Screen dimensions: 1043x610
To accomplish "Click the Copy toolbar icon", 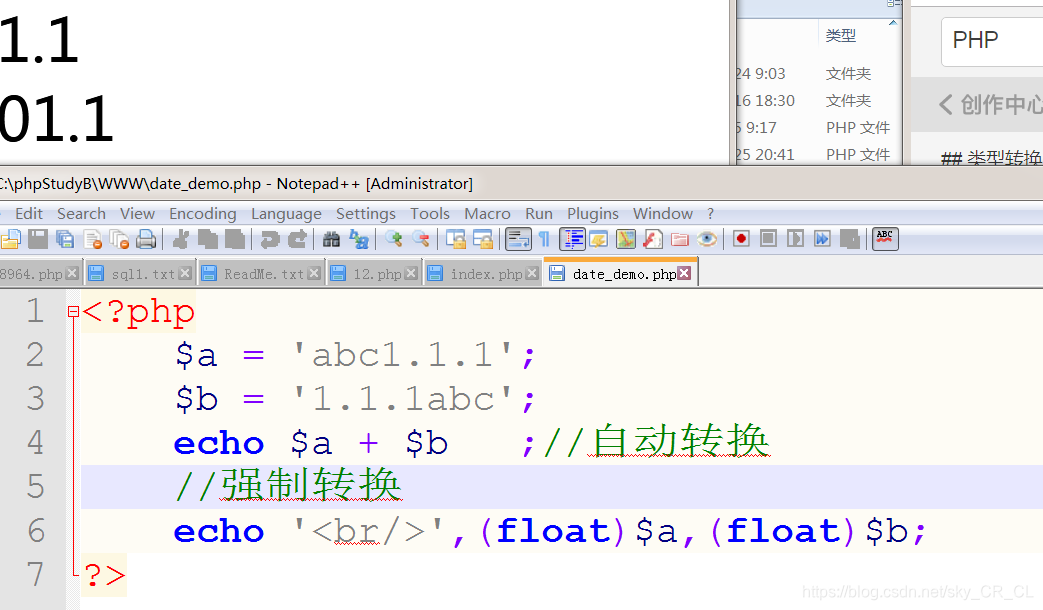I will click(x=208, y=239).
